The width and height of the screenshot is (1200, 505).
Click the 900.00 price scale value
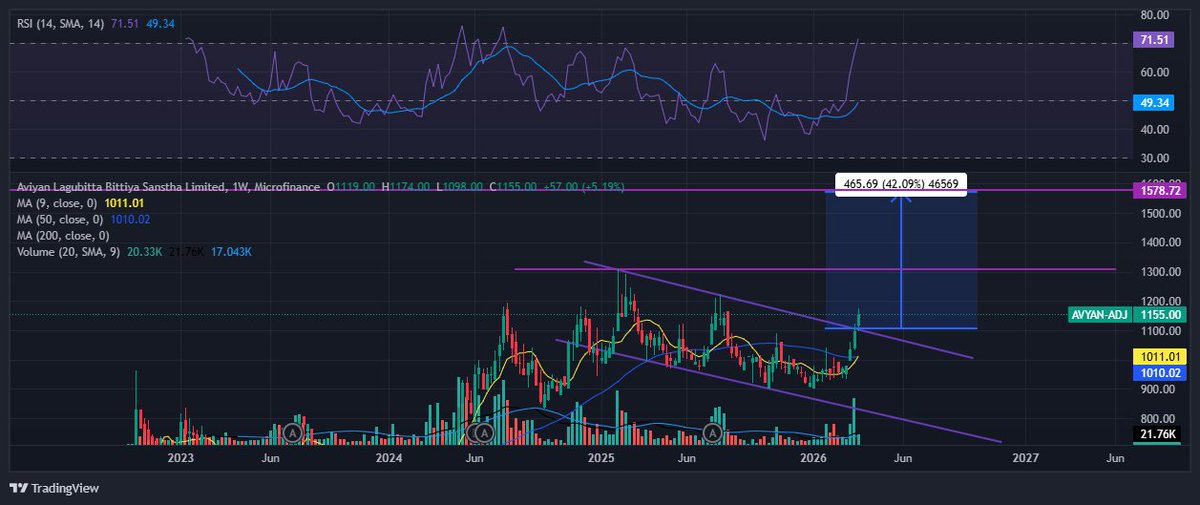[1158, 390]
